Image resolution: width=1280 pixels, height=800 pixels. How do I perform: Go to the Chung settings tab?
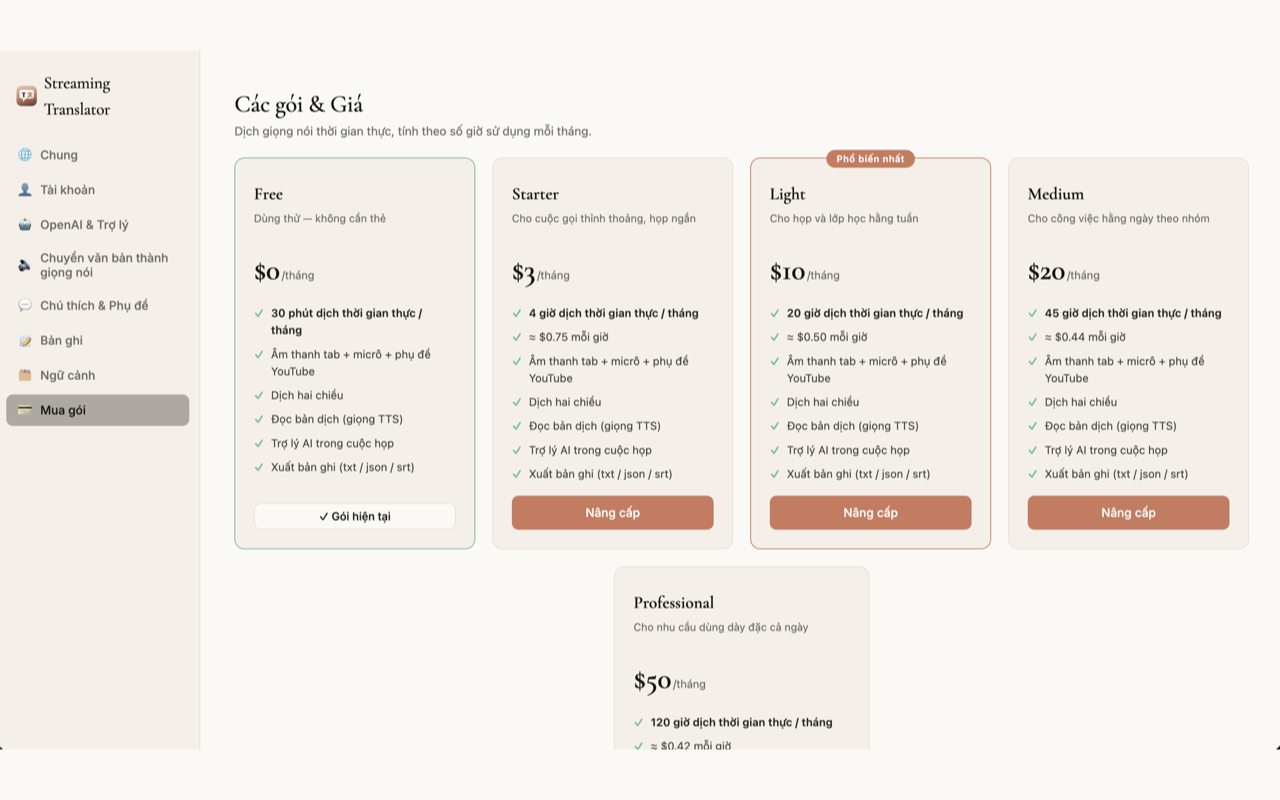click(97, 155)
